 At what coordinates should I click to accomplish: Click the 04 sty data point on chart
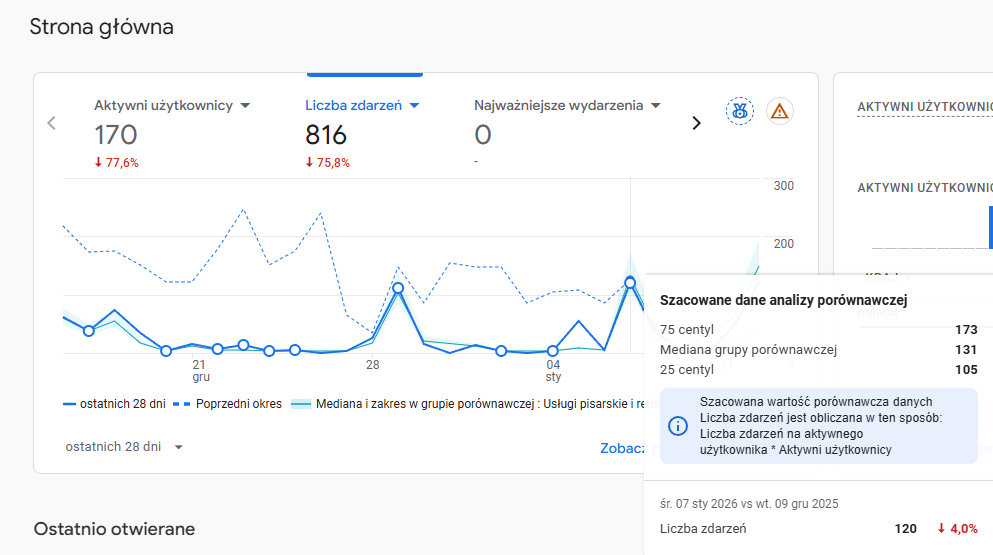pos(553,350)
